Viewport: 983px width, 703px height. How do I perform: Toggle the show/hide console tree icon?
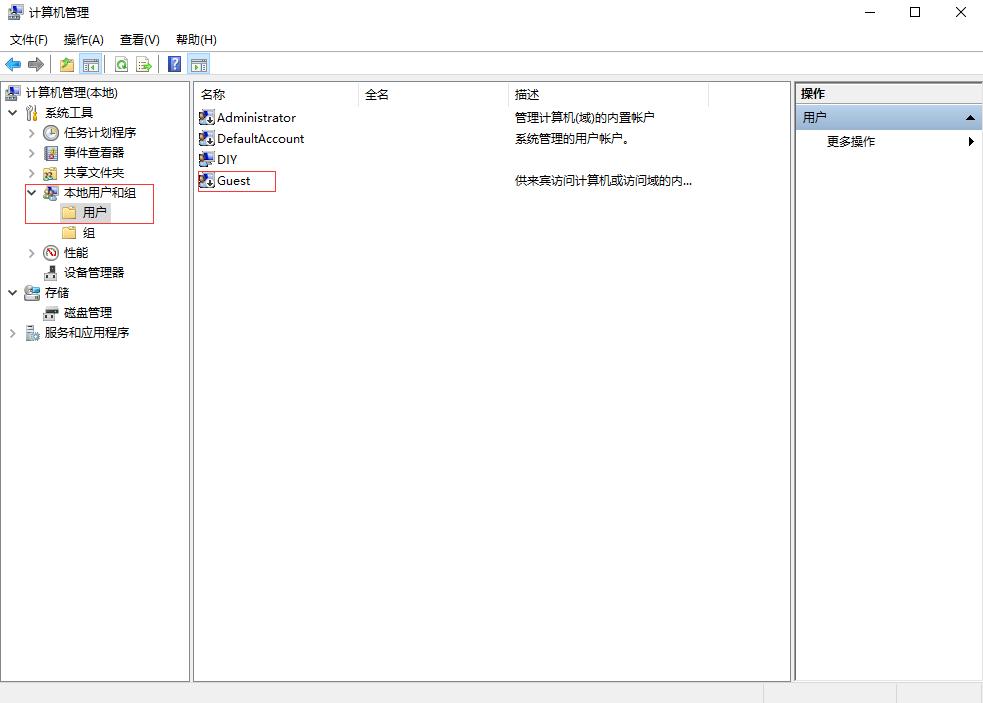pos(88,63)
